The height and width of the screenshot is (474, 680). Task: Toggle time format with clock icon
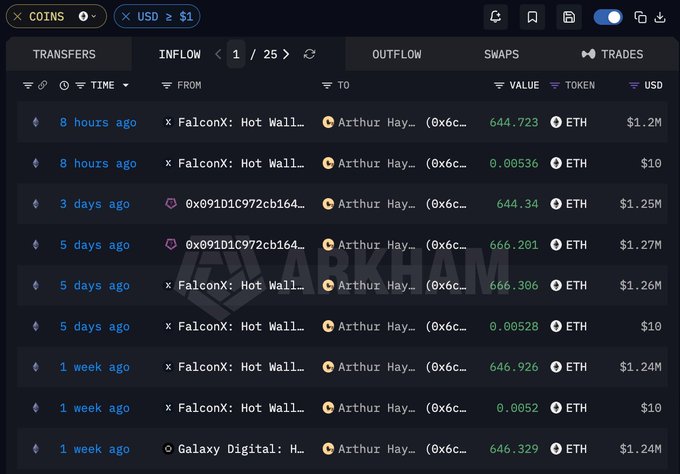pos(64,85)
